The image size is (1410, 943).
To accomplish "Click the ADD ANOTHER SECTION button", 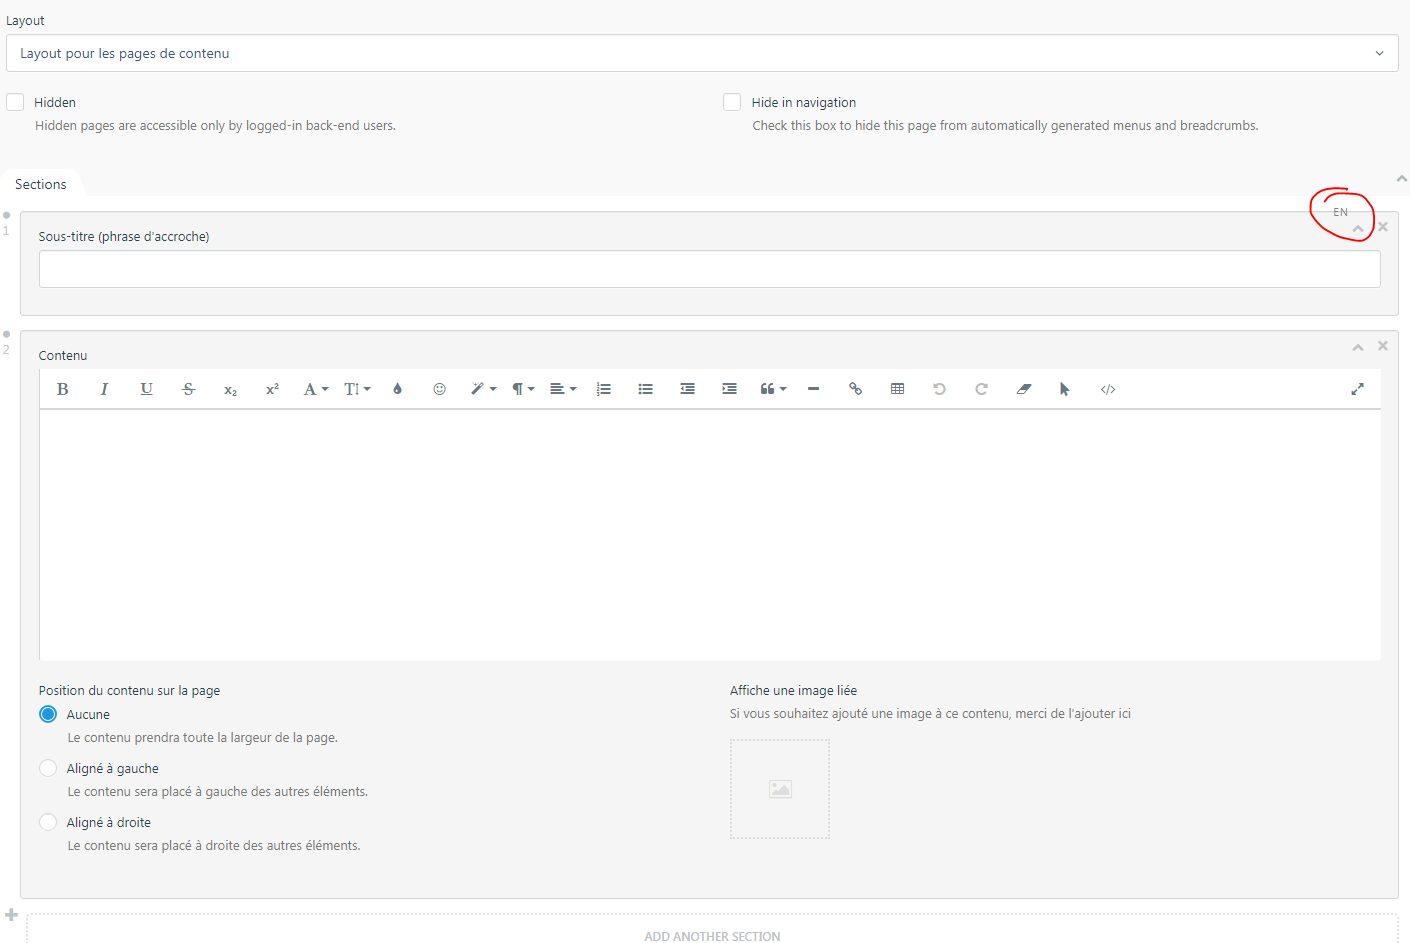I will pyautogui.click(x=712, y=935).
